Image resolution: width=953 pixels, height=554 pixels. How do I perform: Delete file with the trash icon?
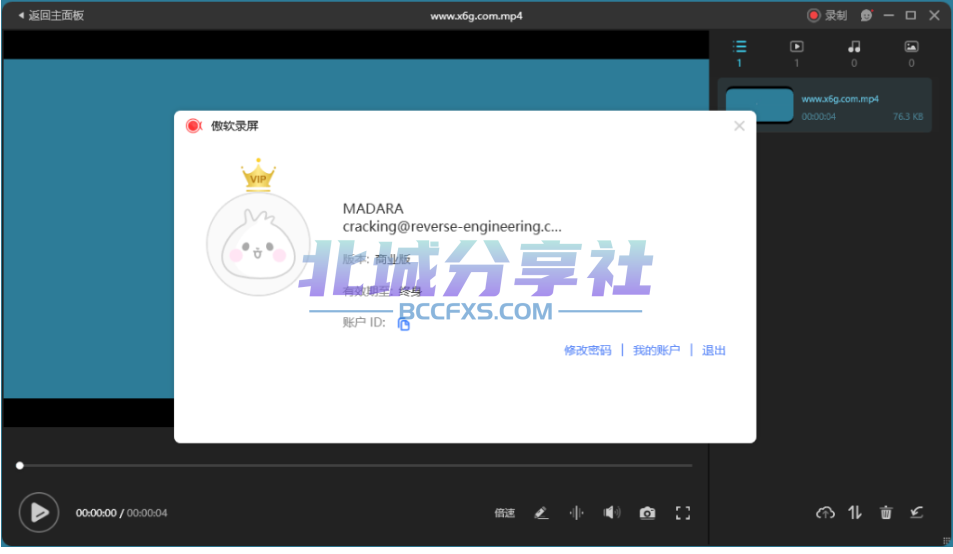[886, 513]
